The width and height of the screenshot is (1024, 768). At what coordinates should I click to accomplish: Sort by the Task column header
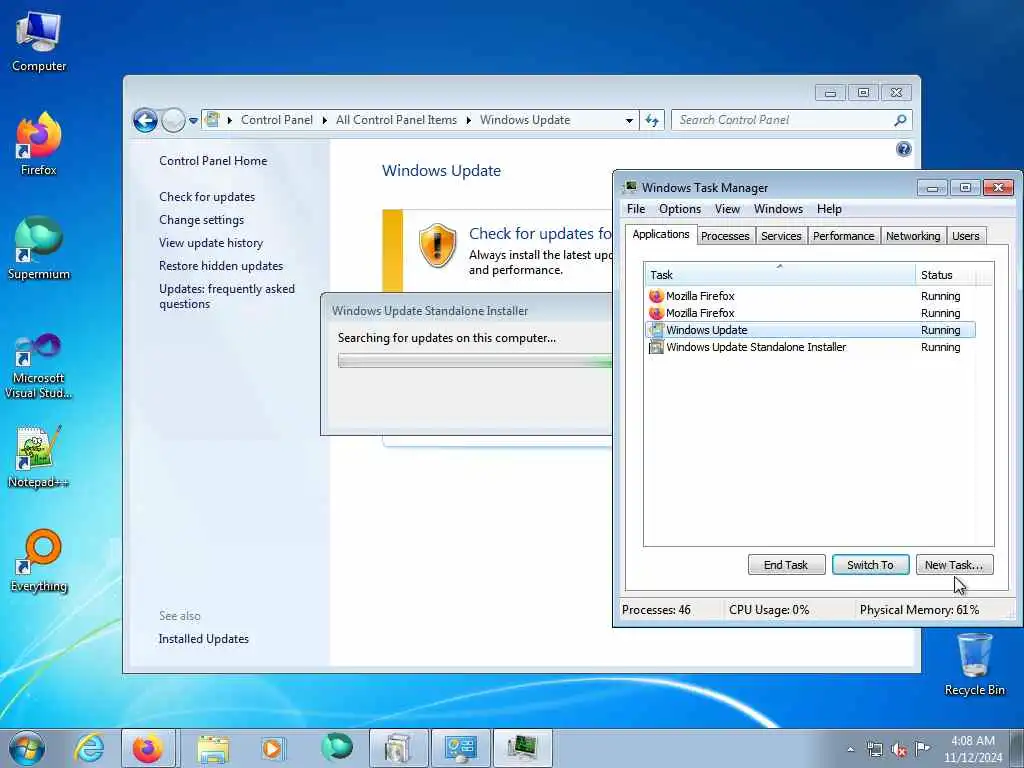point(780,275)
